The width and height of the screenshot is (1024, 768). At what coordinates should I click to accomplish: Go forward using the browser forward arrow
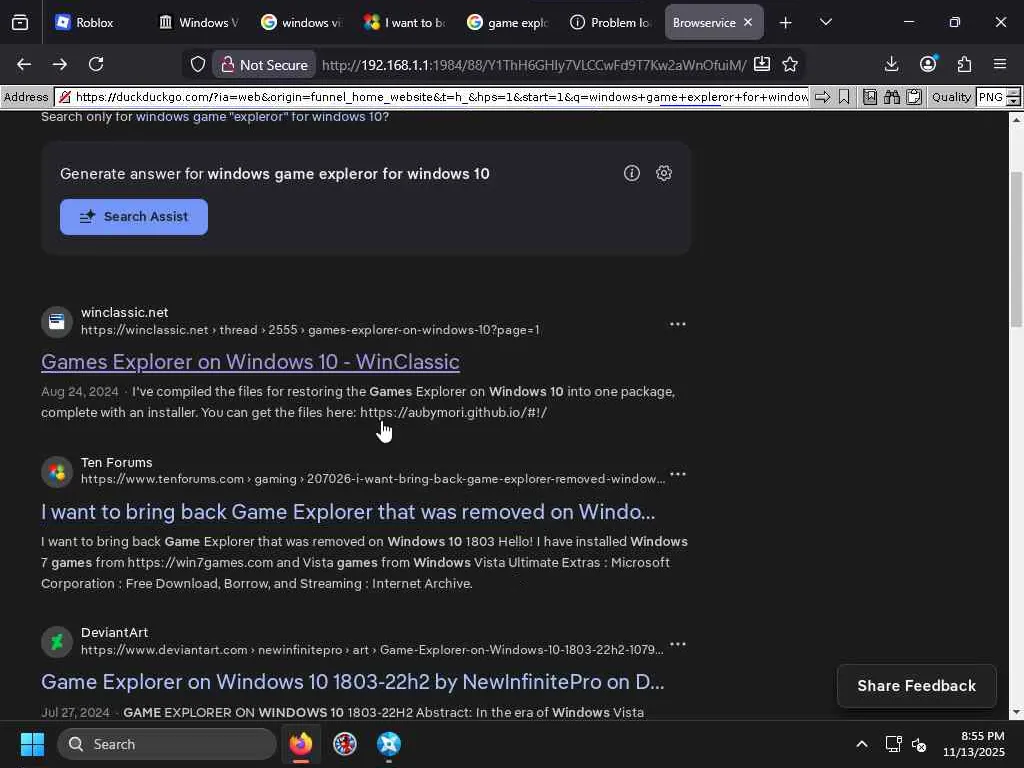pyautogui.click(x=59, y=64)
